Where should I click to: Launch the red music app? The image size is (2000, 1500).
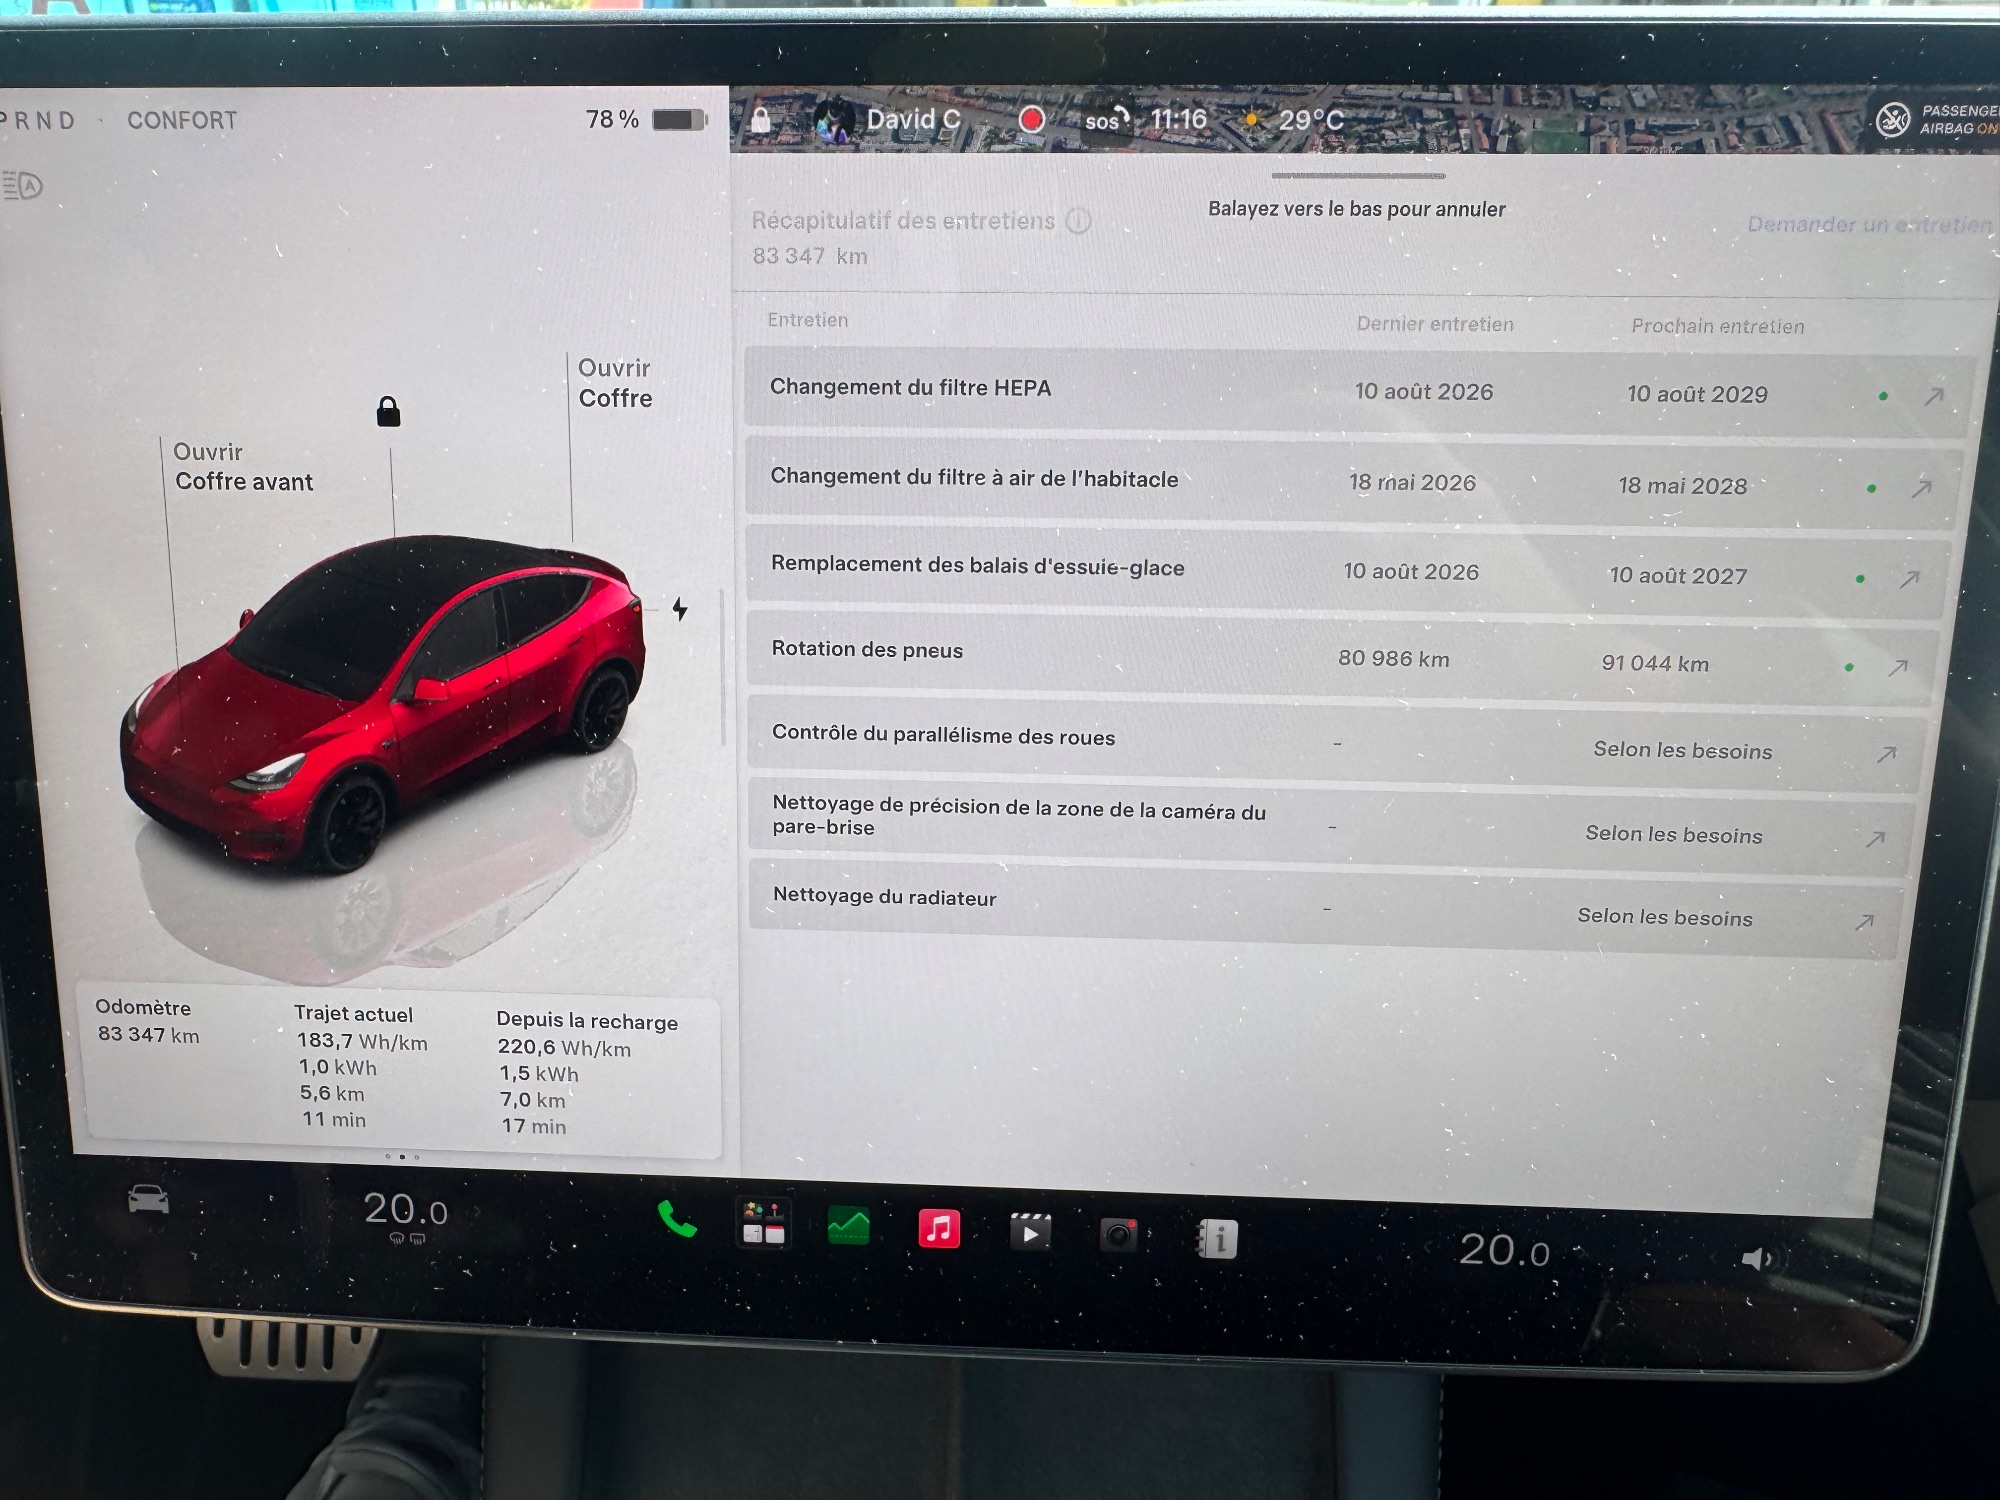[x=939, y=1229]
